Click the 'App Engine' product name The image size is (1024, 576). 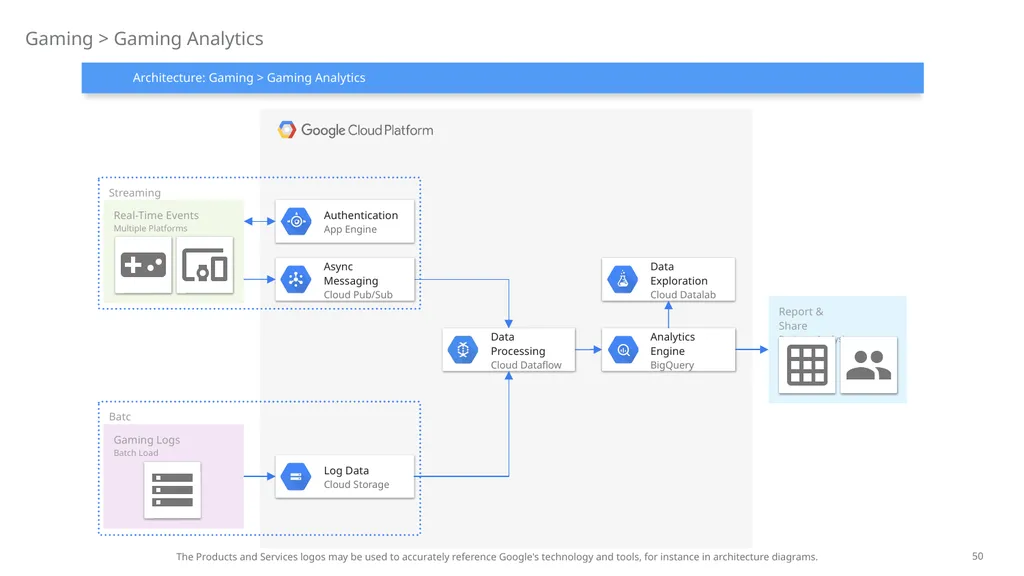(x=350, y=229)
